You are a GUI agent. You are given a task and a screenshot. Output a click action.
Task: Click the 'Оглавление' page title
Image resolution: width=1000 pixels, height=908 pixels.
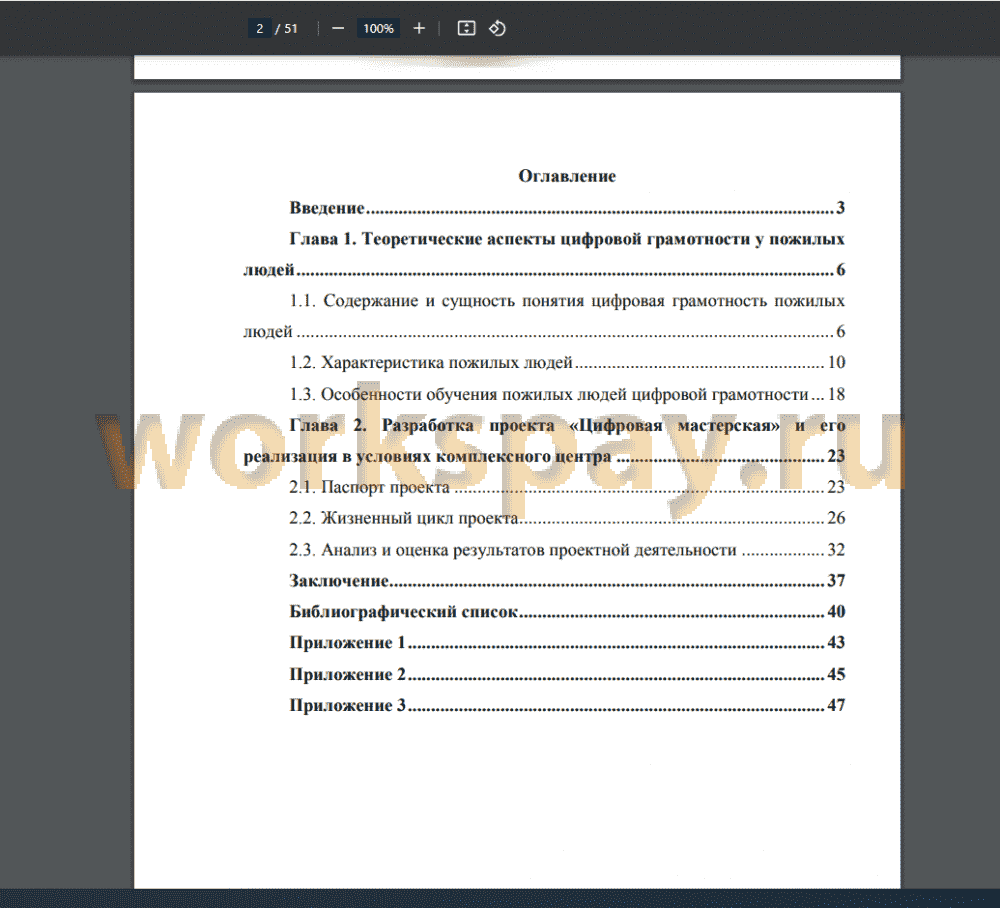click(567, 177)
